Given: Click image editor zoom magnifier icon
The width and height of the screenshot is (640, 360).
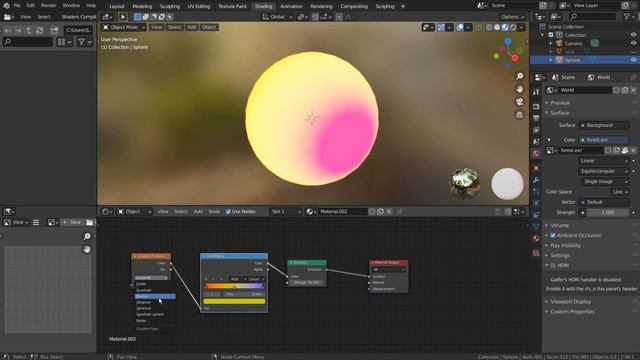Looking at the screenshot, I should [87, 236].
